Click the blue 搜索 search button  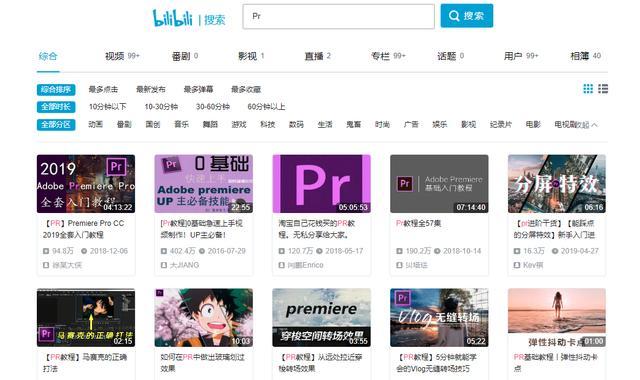[x=467, y=16]
